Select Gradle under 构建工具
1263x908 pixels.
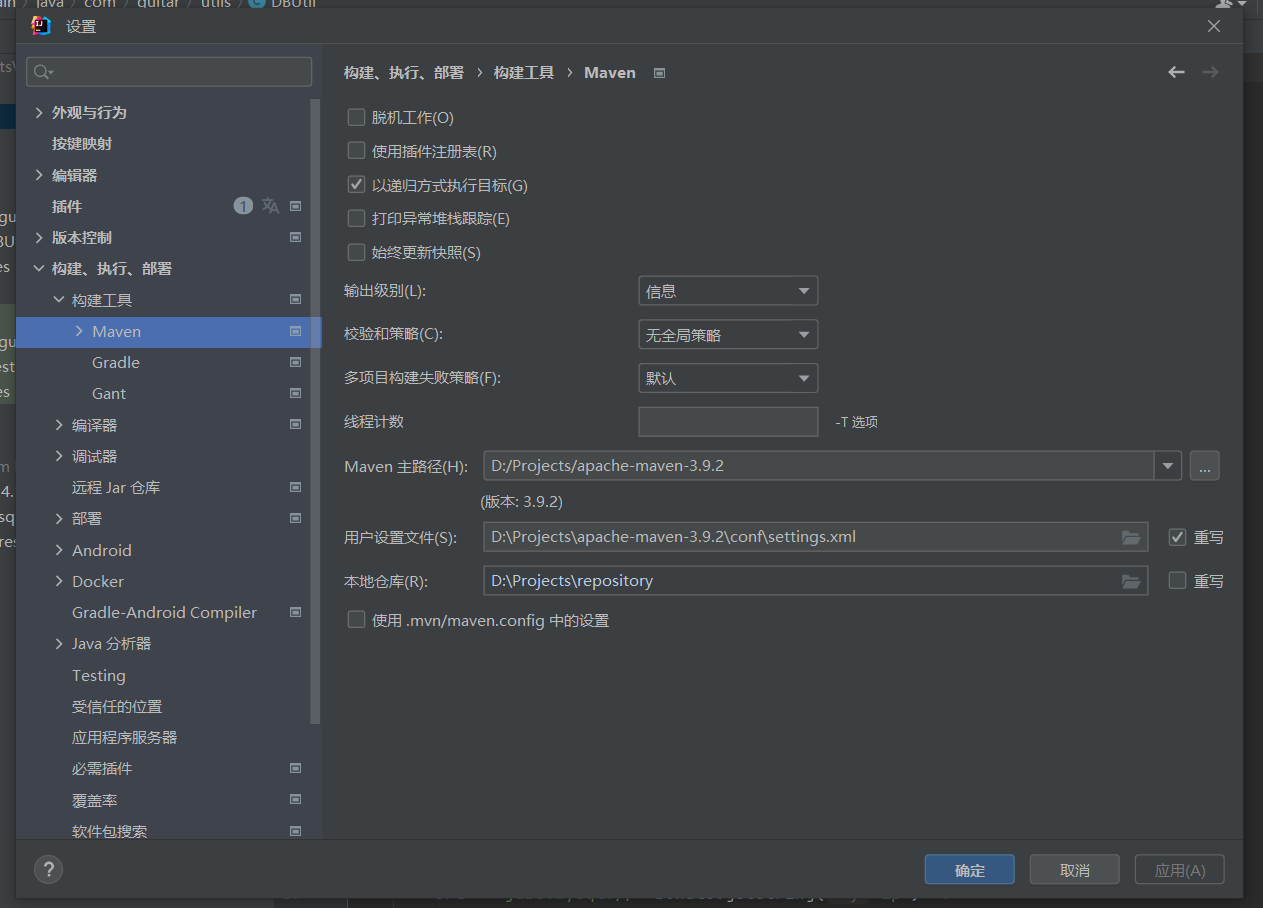[116, 362]
